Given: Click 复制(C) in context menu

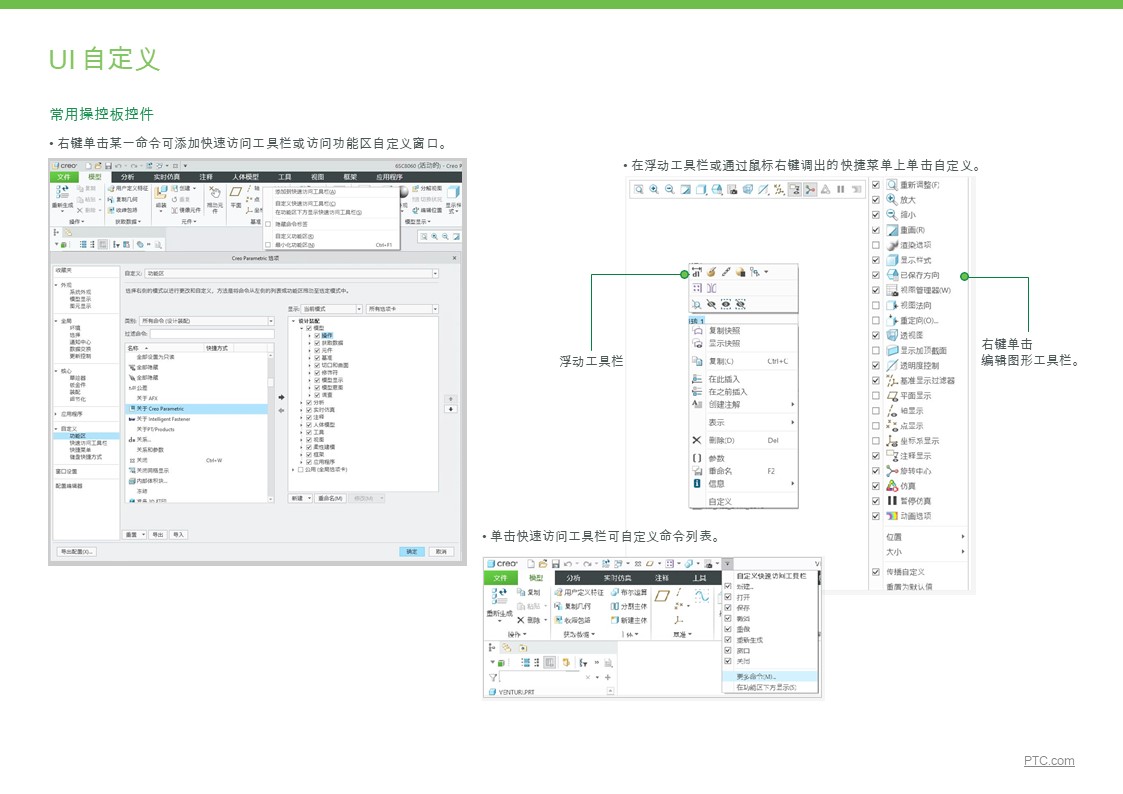Looking at the screenshot, I should [743, 362].
